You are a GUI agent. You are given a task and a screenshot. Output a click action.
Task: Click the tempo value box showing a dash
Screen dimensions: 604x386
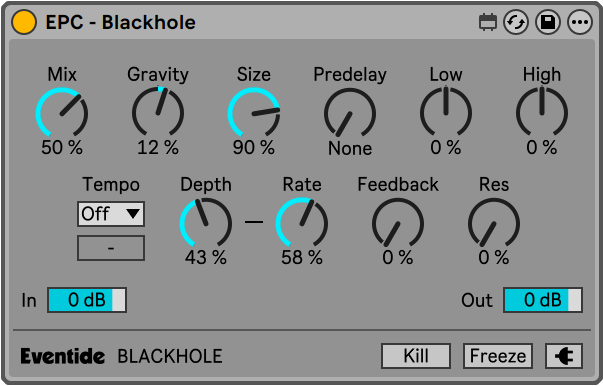pos(111,248)
